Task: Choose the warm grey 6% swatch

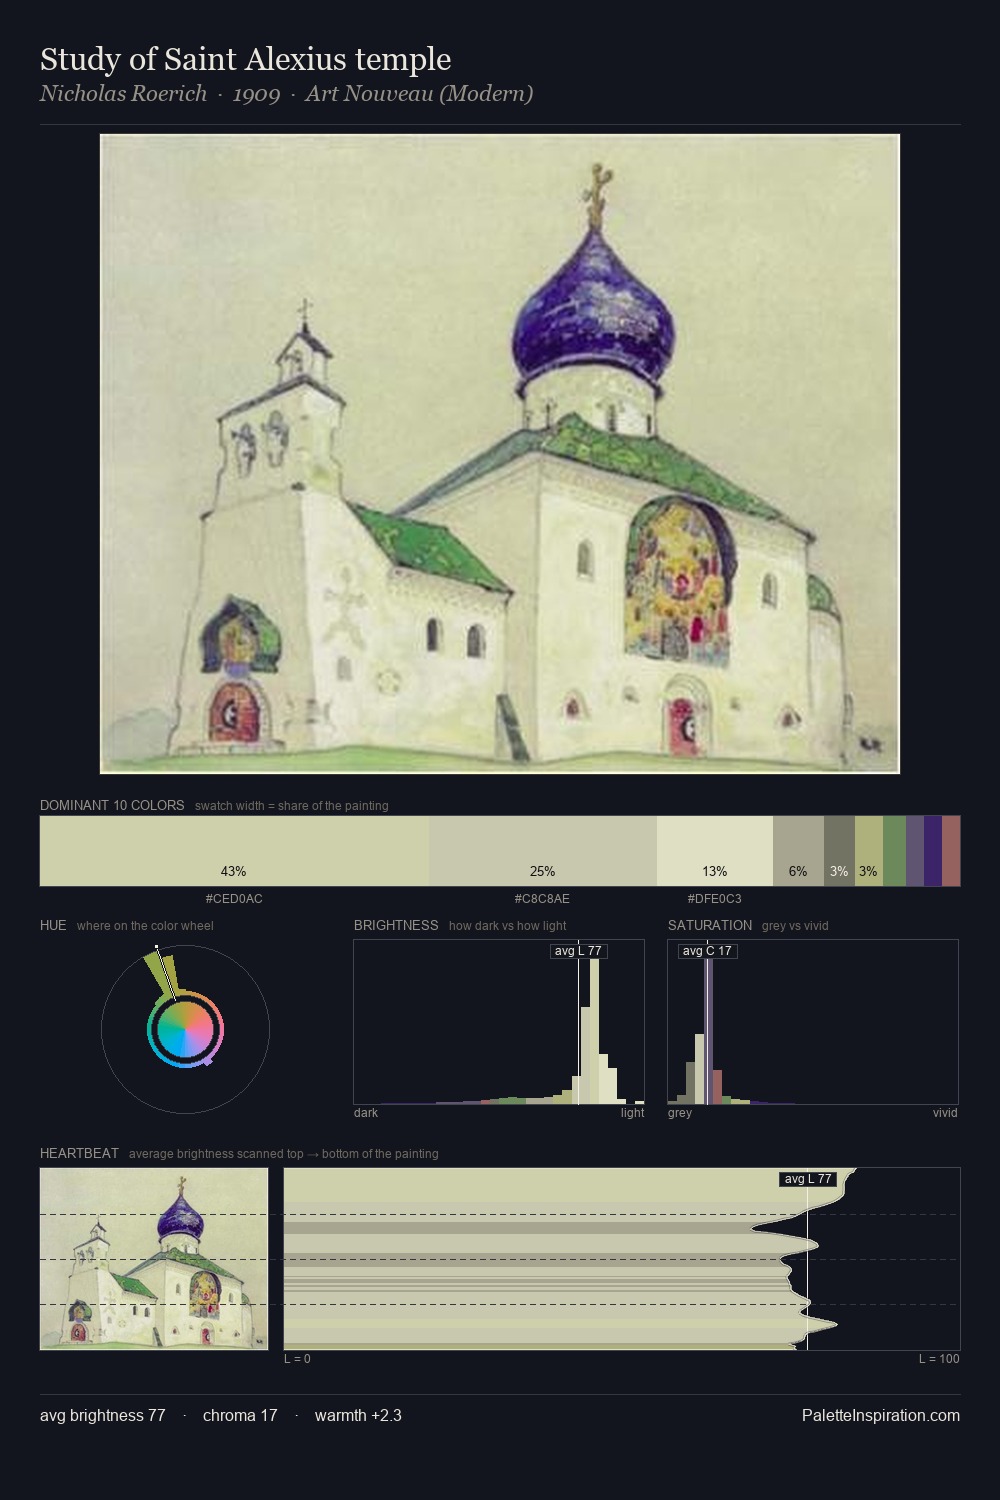Action: tap(798, 851)
